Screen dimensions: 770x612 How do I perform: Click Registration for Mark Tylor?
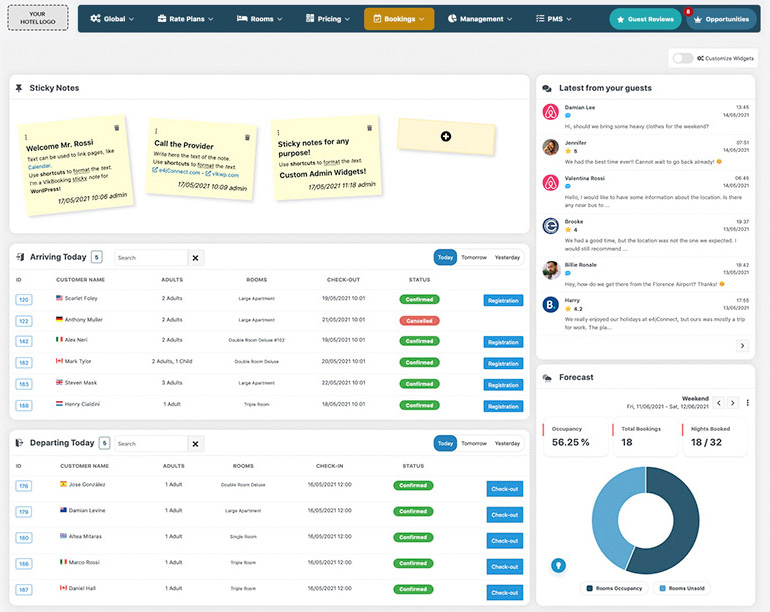coord(503,363)
